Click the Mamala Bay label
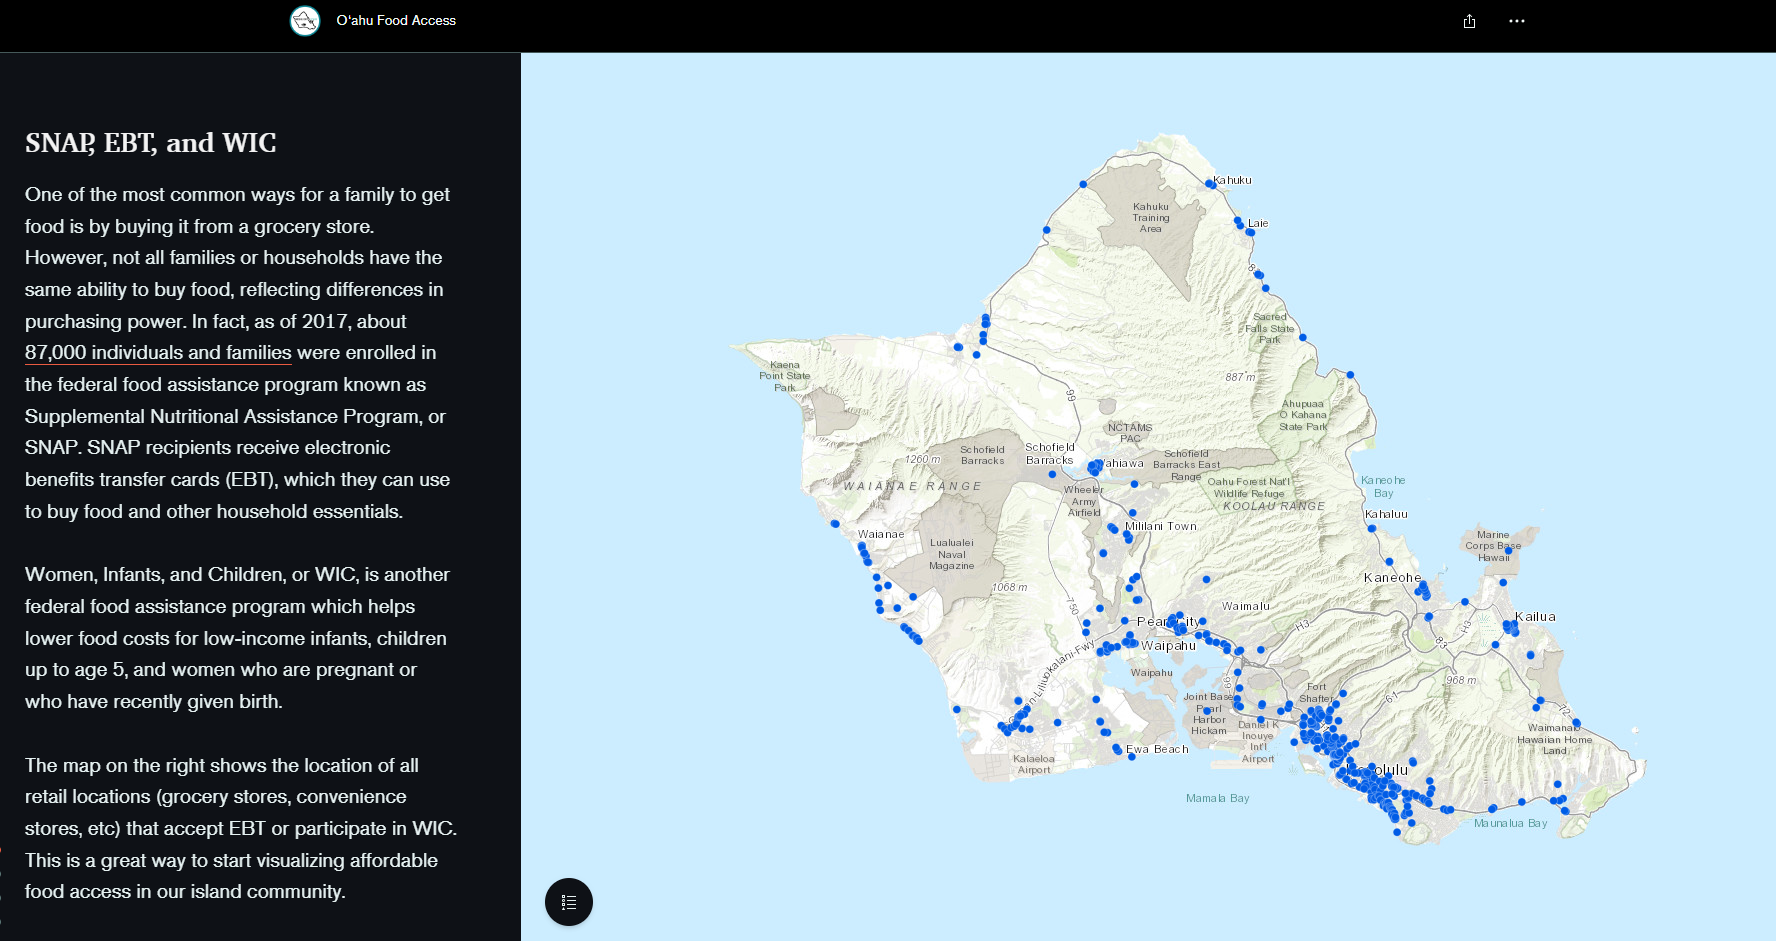This screenshot has width=1776, height=941. click(x=1218, y=798)
